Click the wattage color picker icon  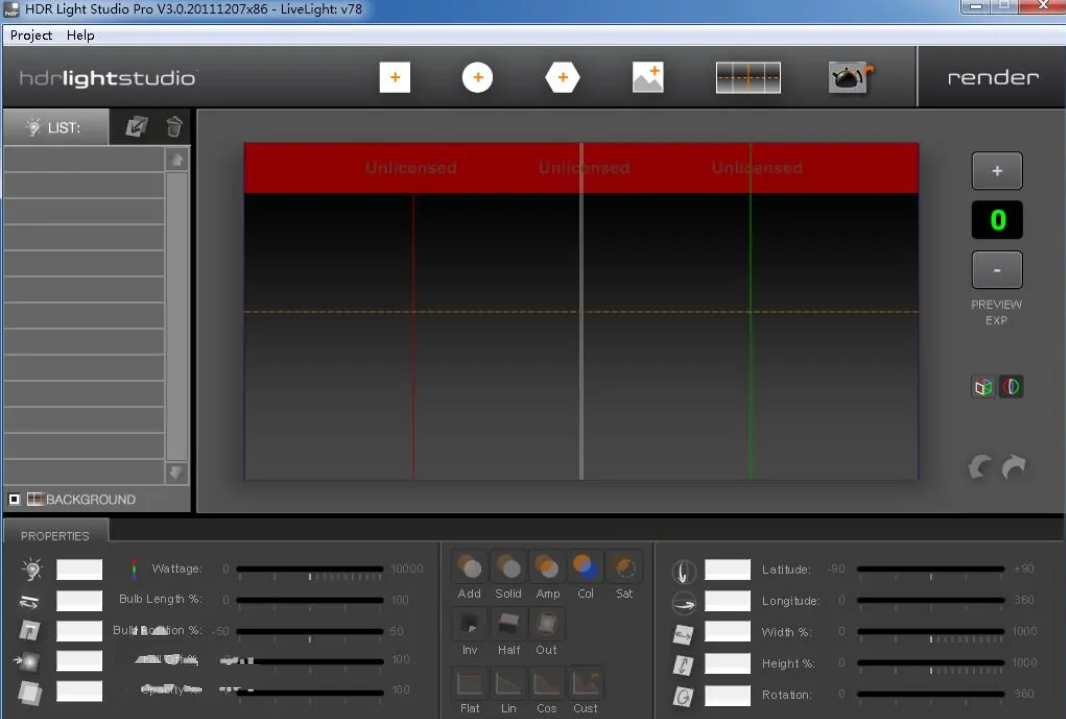134,569
